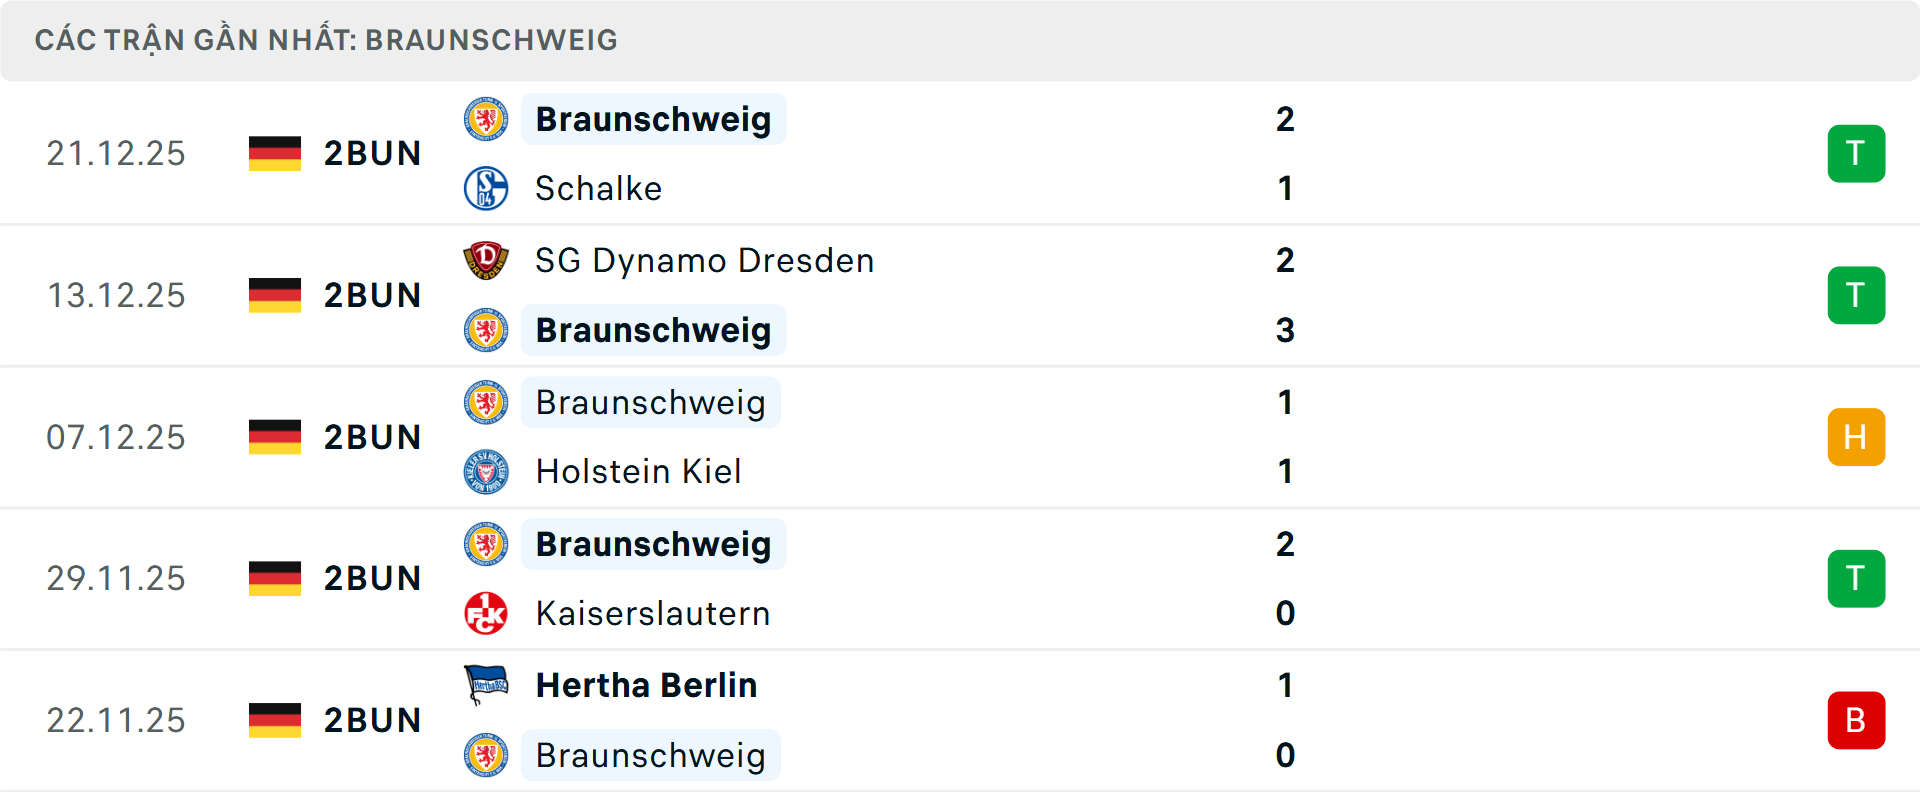Click the Các trận gần nhất: Braunschweig header
This screenshot has height=792, width=1920.
[x=326, y=40]
